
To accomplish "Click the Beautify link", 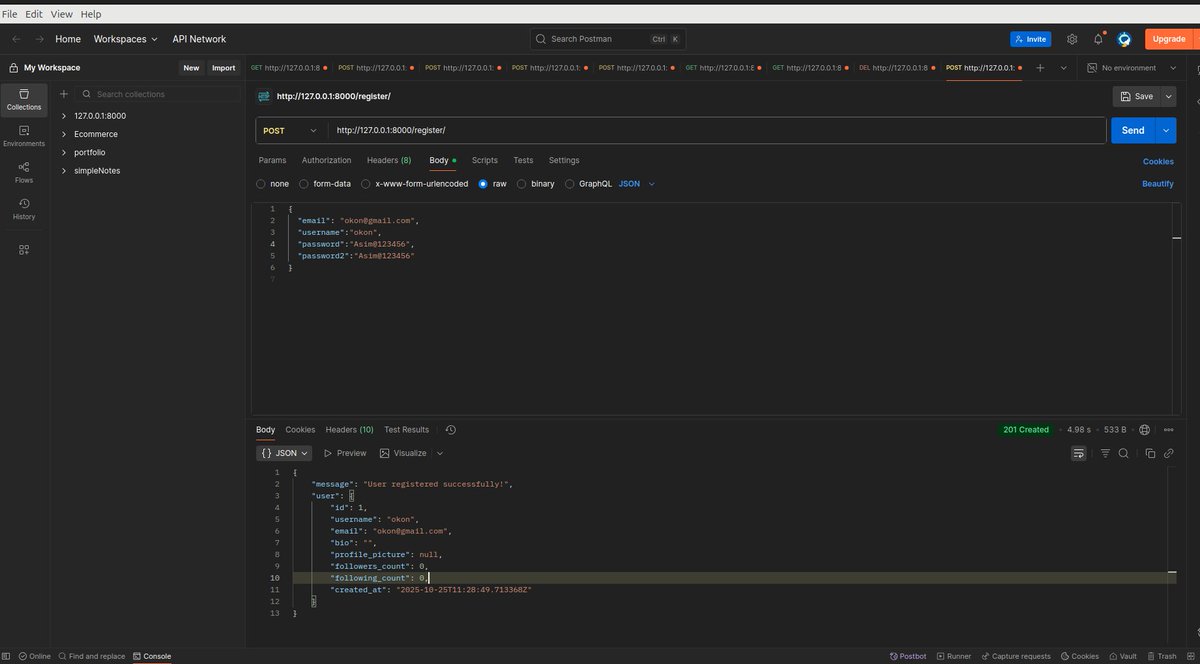I will 1158,184.
